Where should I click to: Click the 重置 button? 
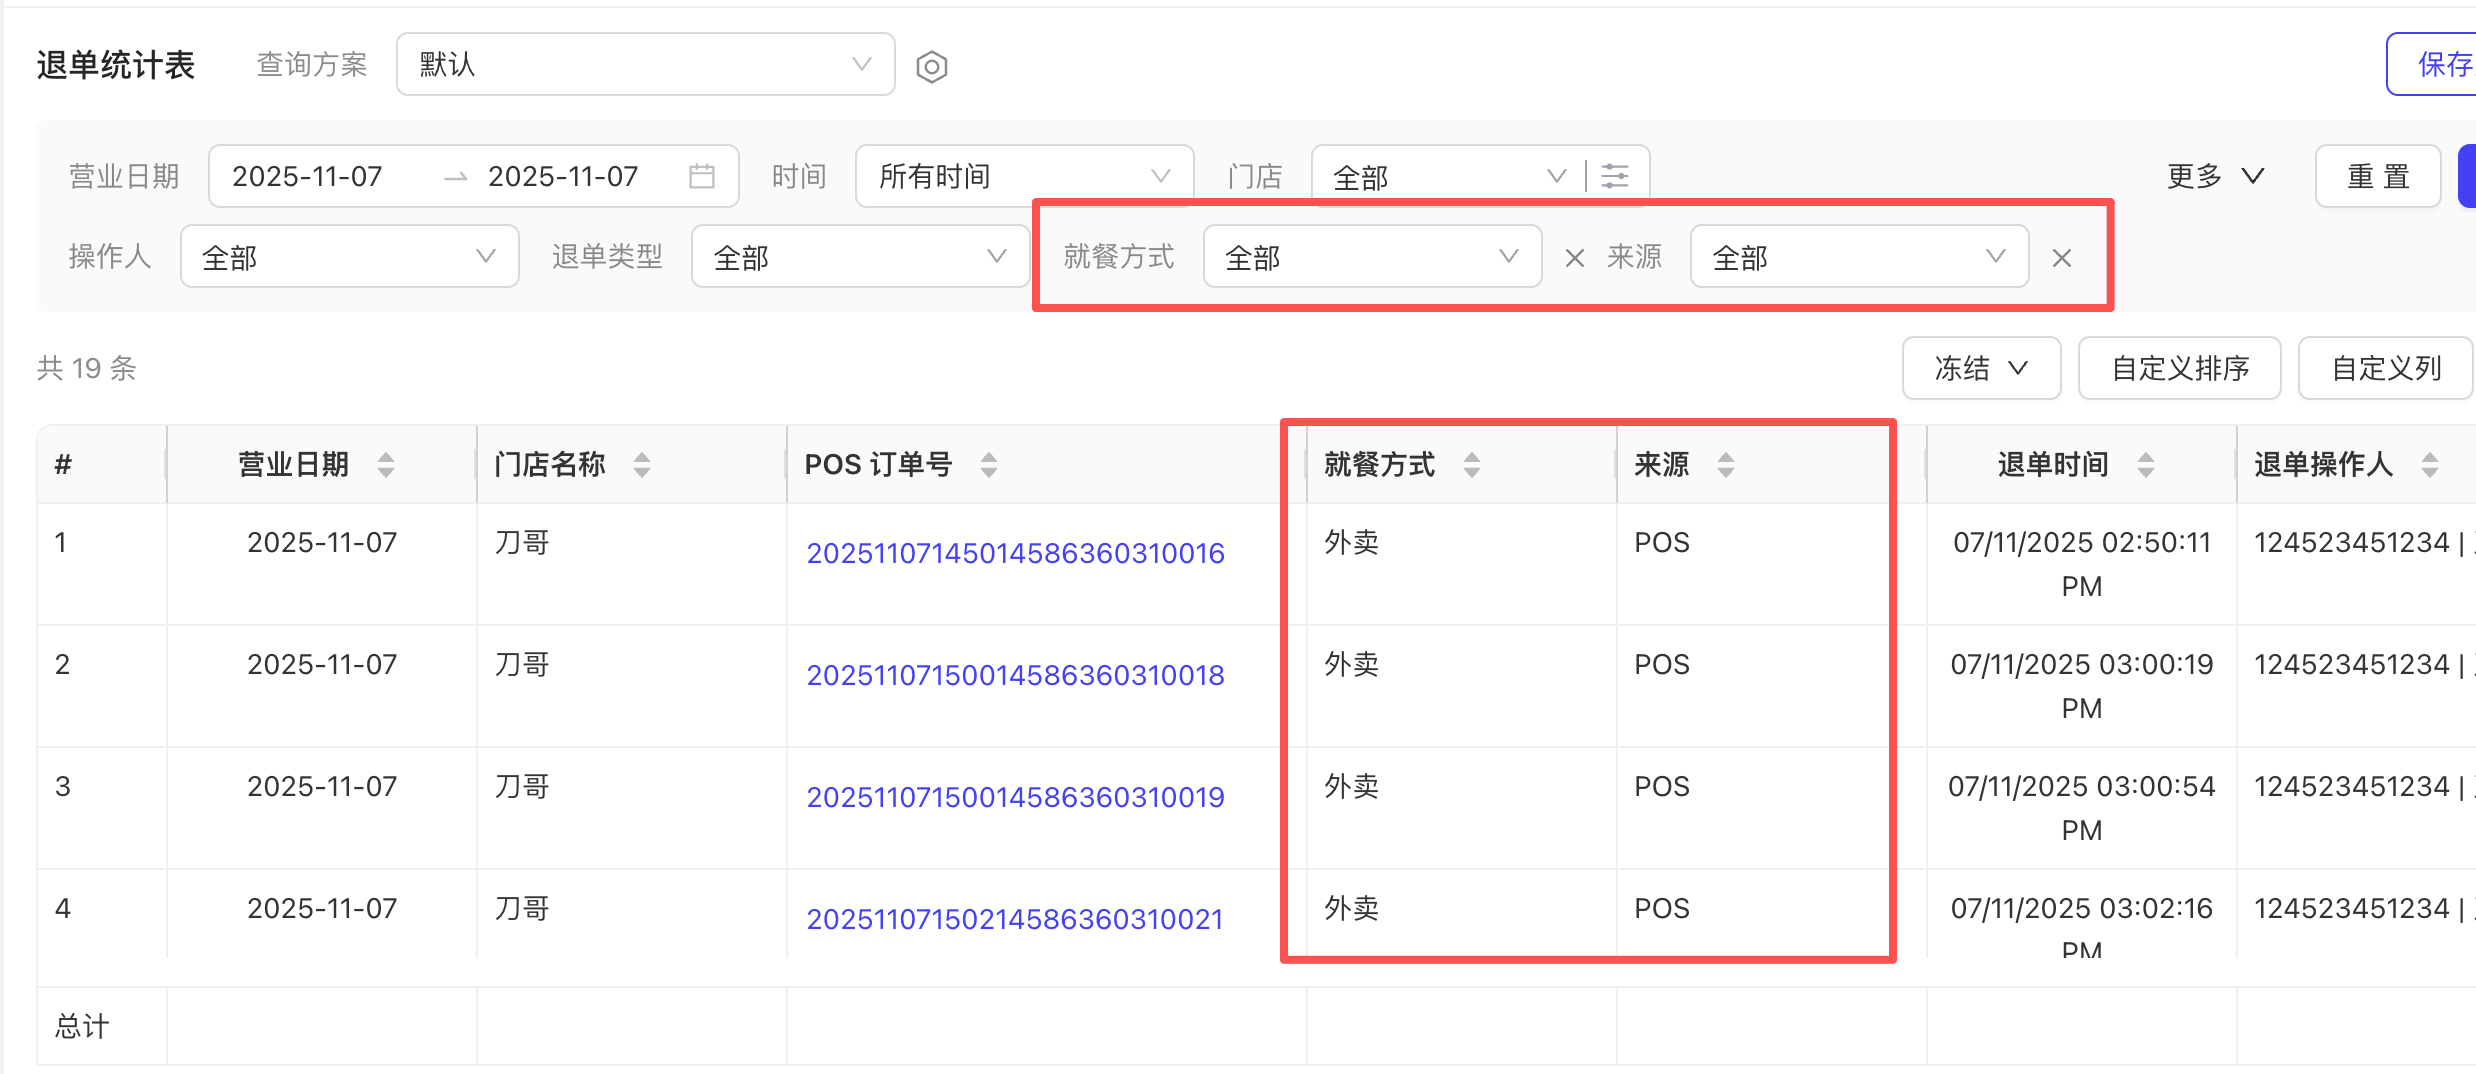tap(2377, 176)
